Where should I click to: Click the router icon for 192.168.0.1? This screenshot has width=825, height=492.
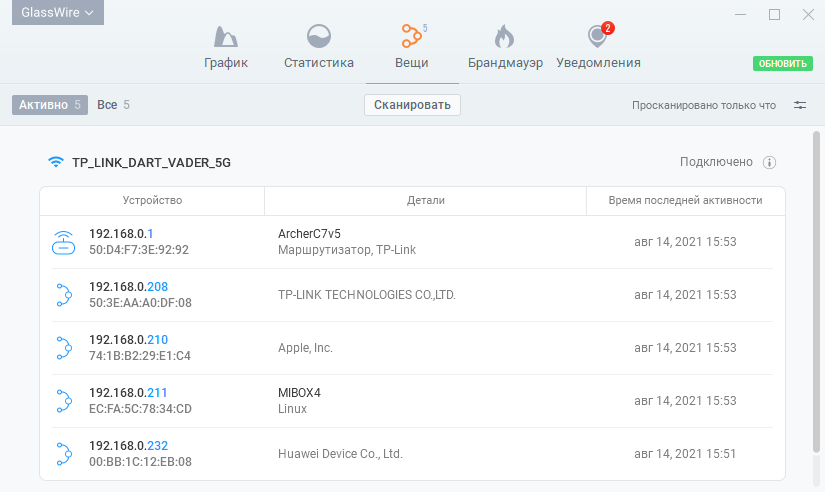click(x=63, y=242)
